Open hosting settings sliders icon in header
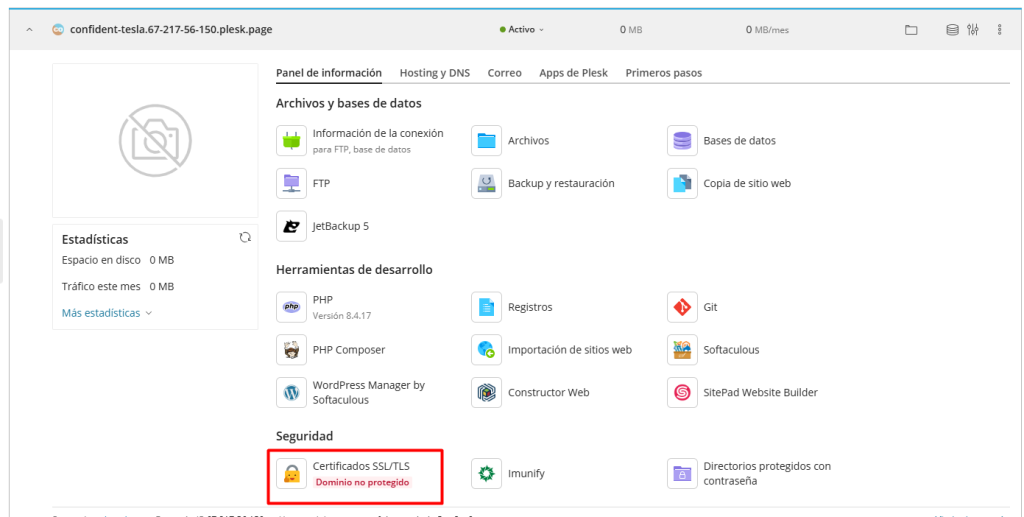The width and height of the screenshot is (1024, 517). pyautogui.click(x=972, y=30)
